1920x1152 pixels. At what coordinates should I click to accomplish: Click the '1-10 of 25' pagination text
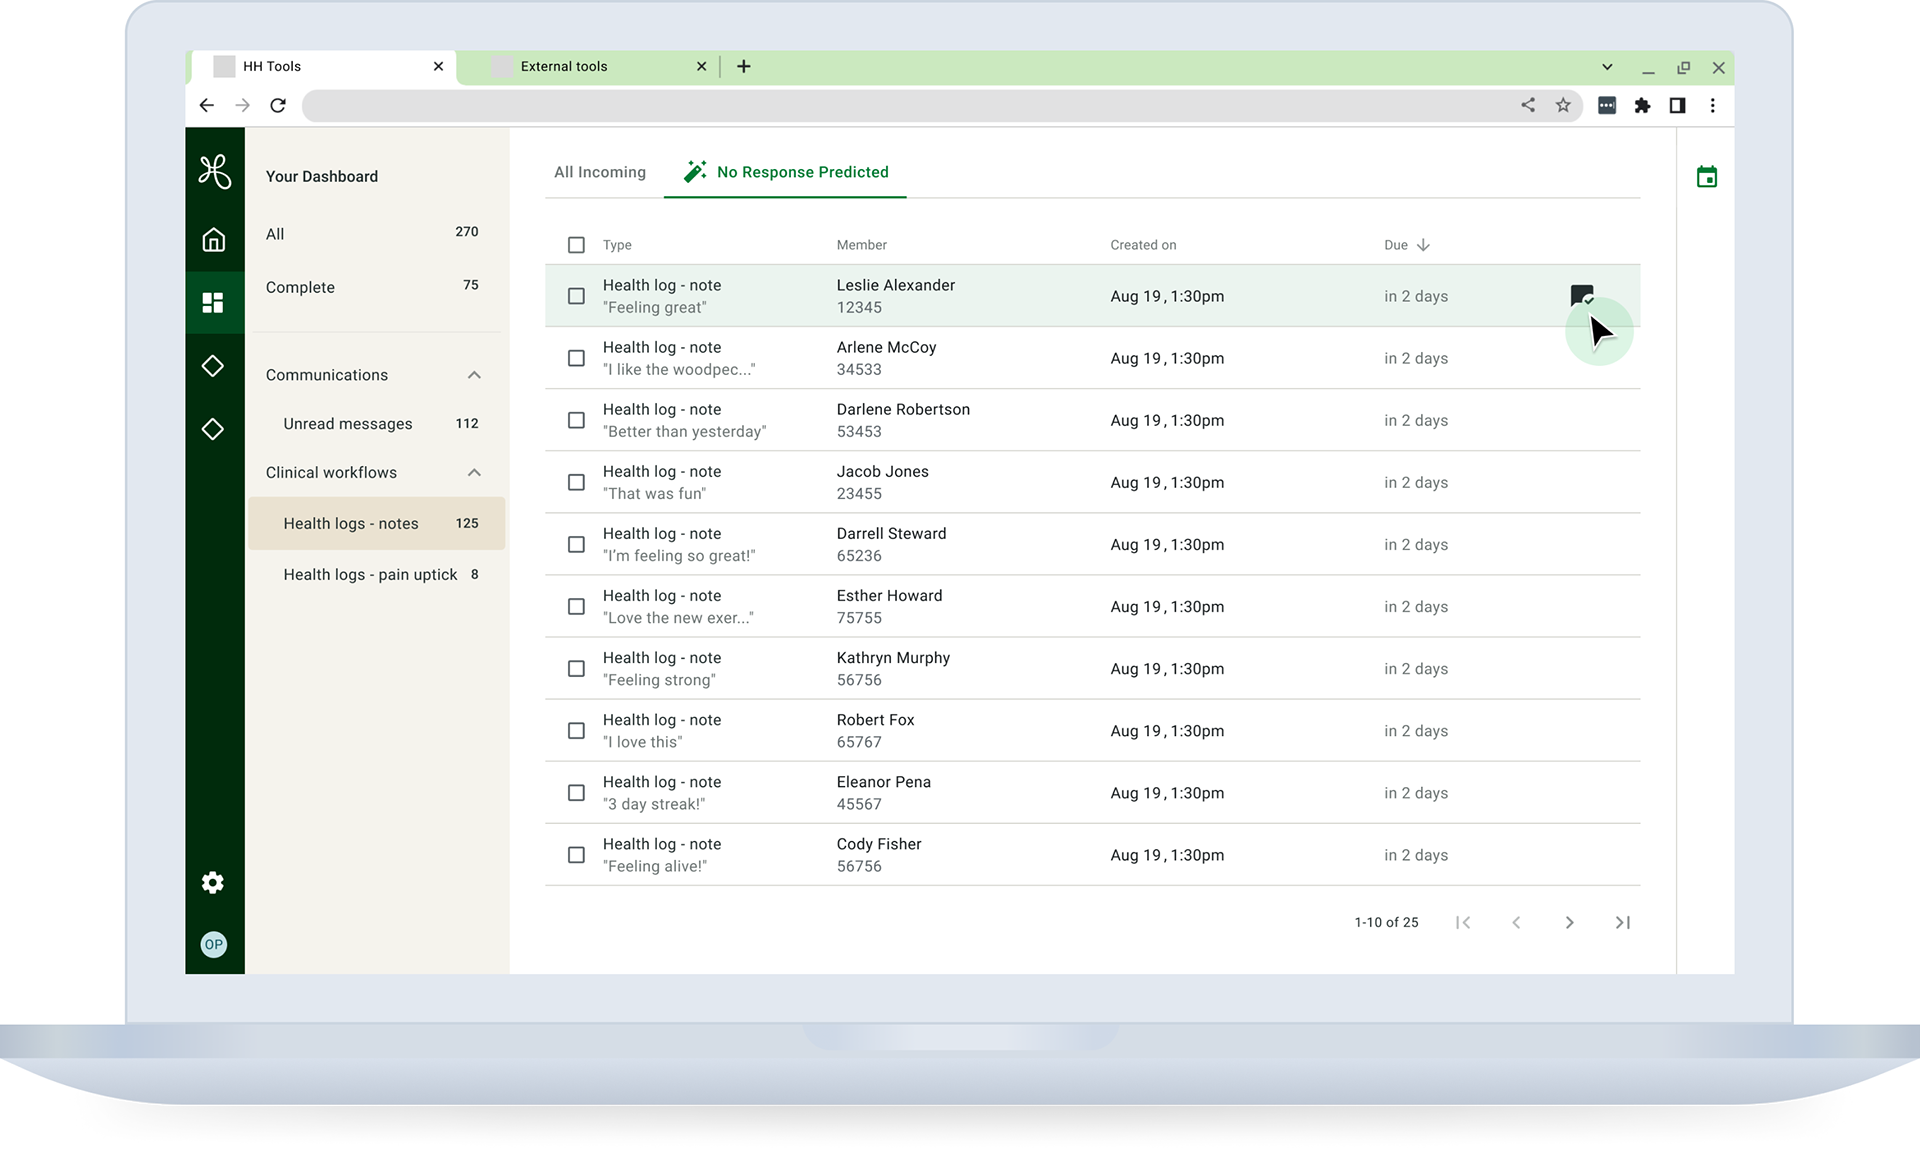click(1386, 922)
